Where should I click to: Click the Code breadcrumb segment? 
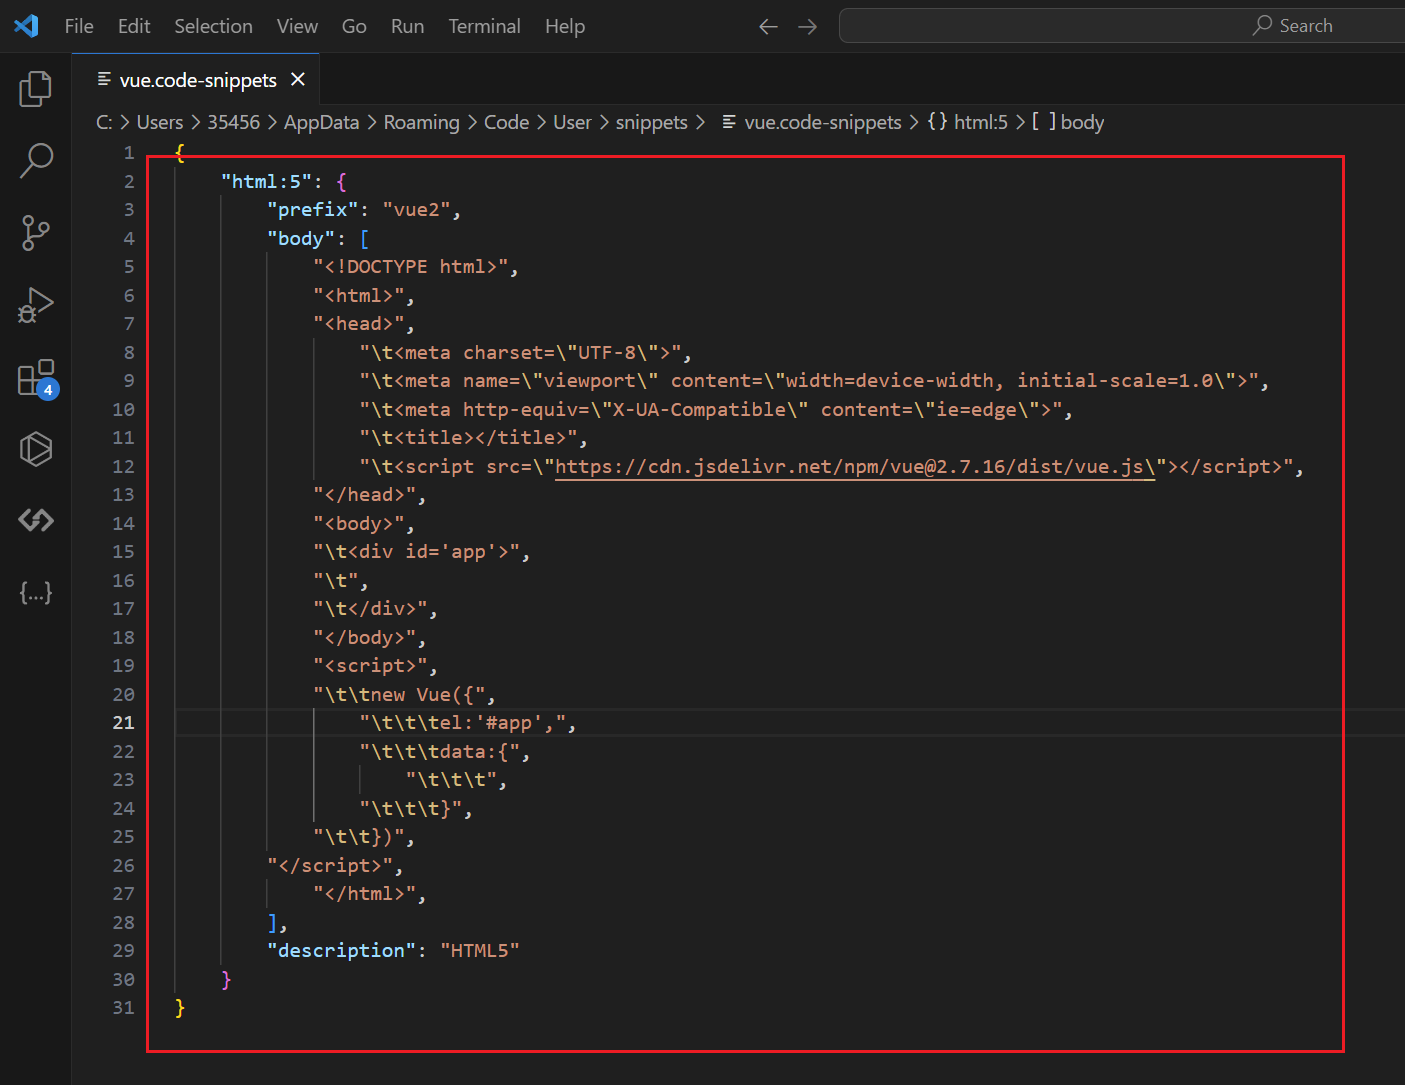pos(506,122)
